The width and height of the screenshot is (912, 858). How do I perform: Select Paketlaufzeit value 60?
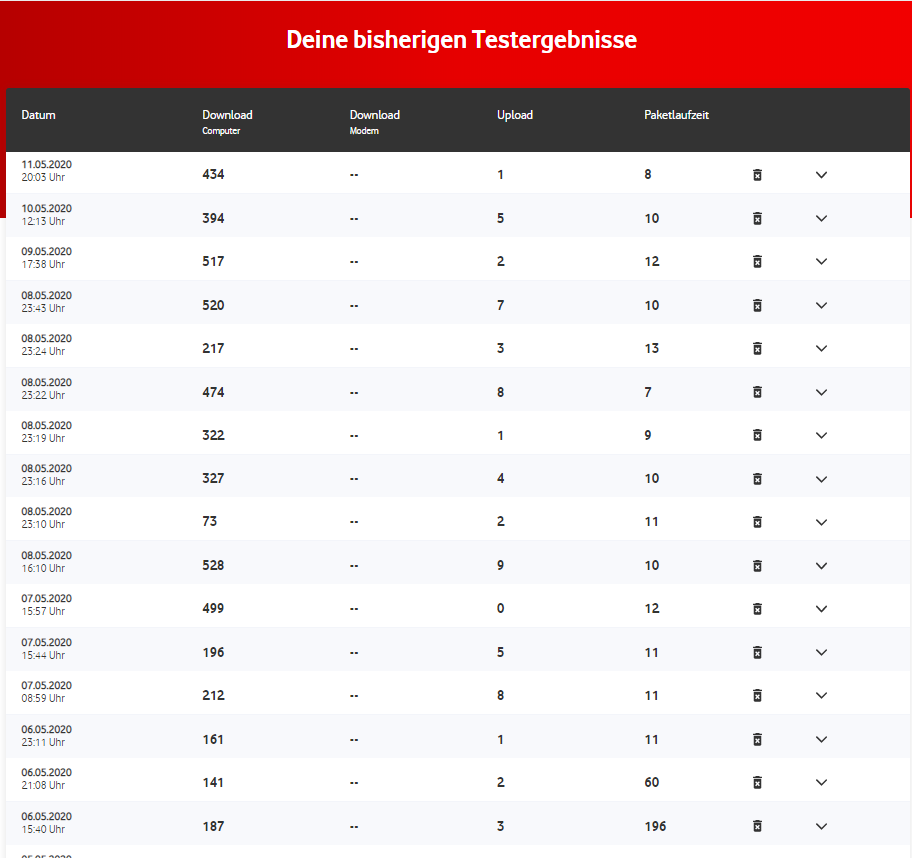(651, 782)
